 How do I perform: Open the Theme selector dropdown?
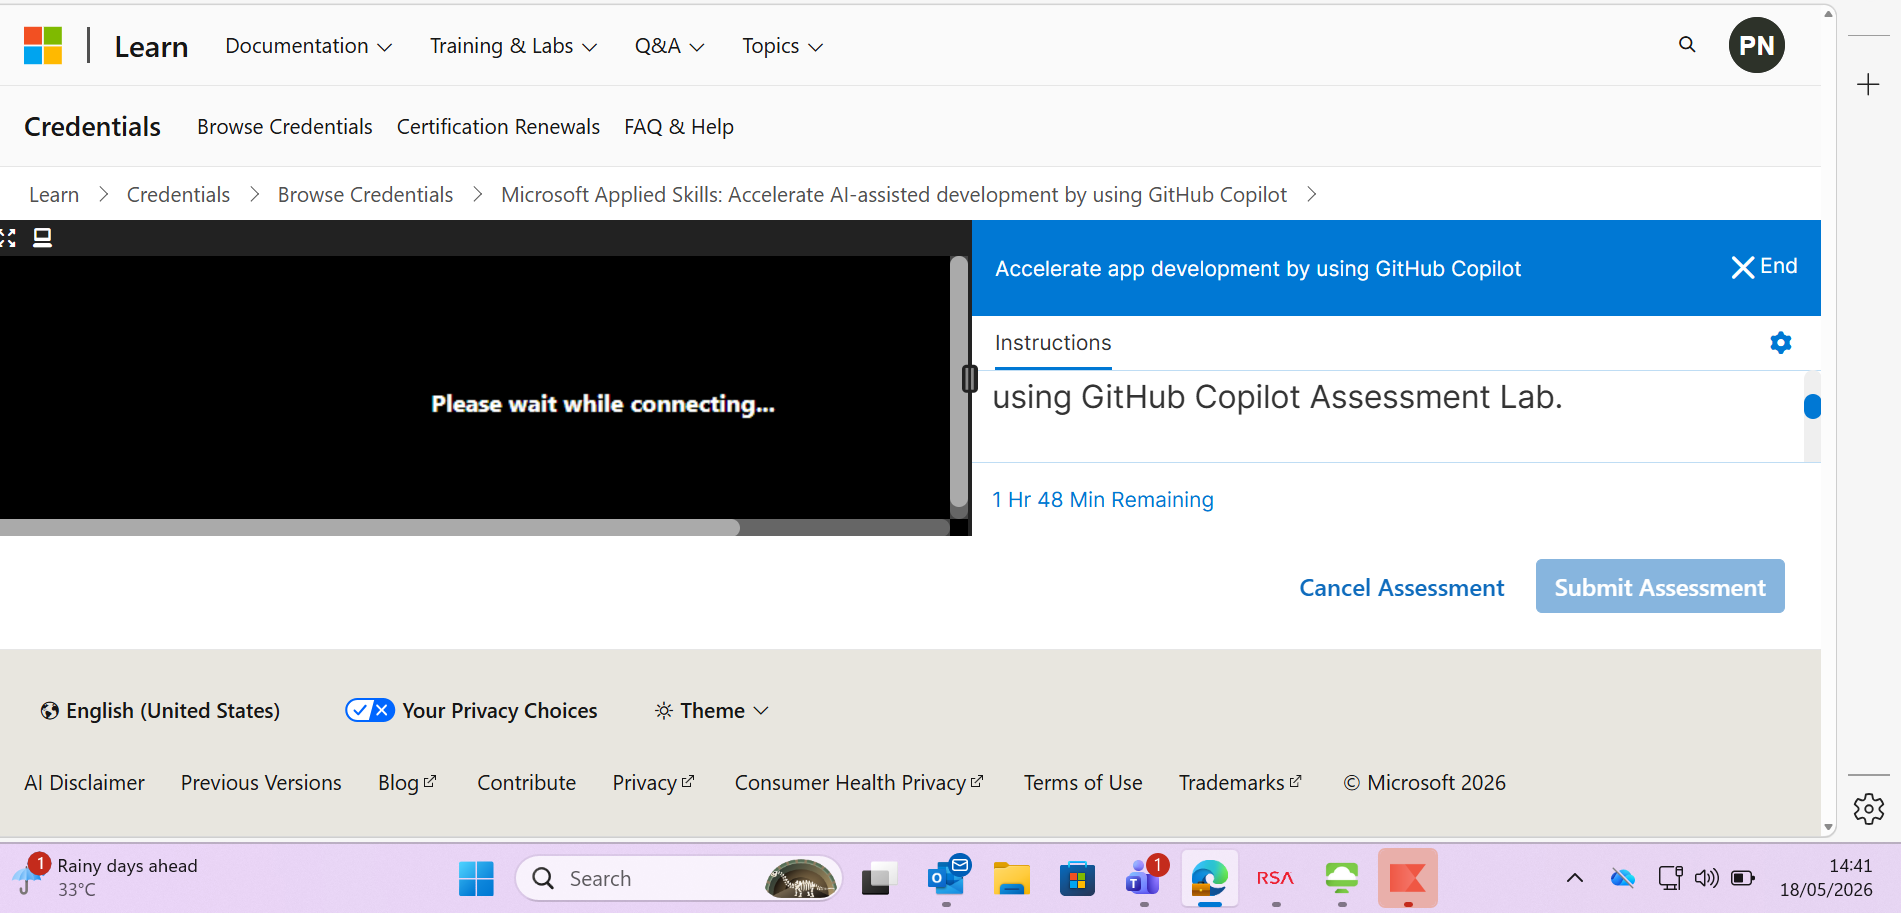(711, 710)
